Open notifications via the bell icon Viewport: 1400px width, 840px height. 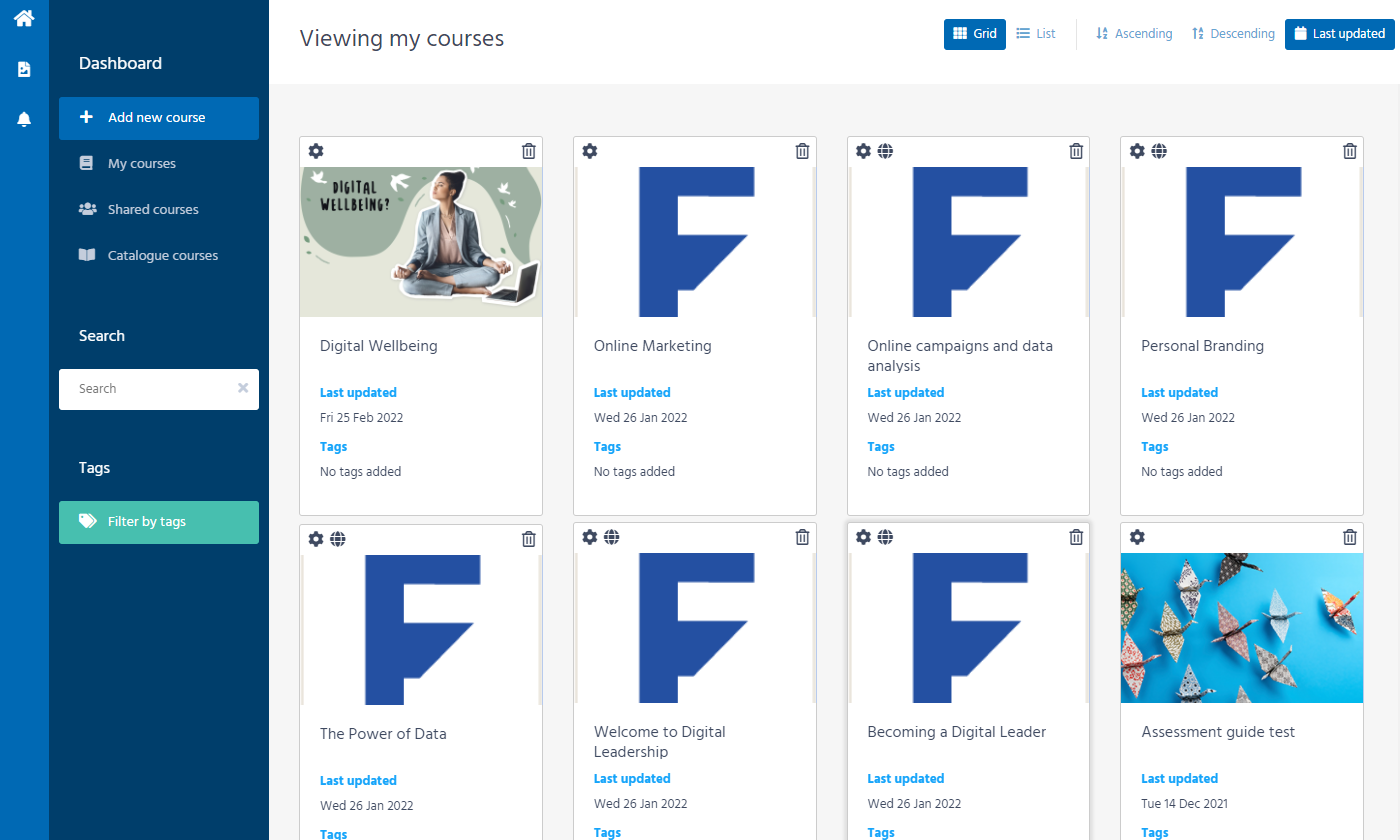tap(22, 119)
